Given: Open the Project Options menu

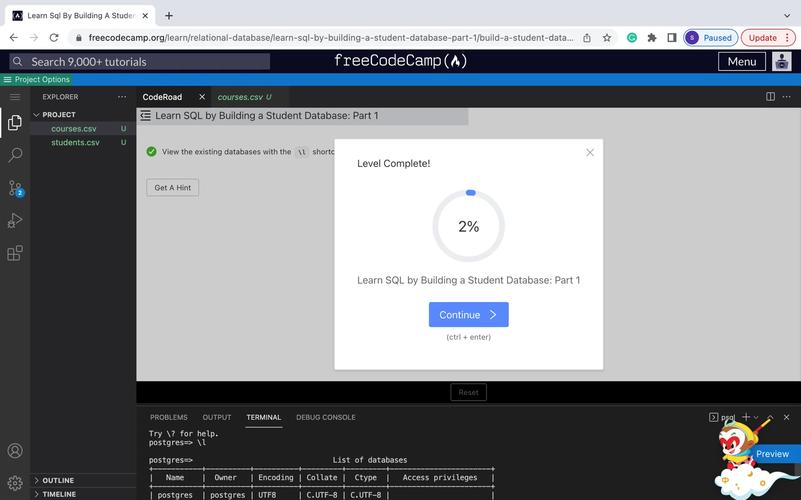Looking at the screenshot, I should [36, 79].
